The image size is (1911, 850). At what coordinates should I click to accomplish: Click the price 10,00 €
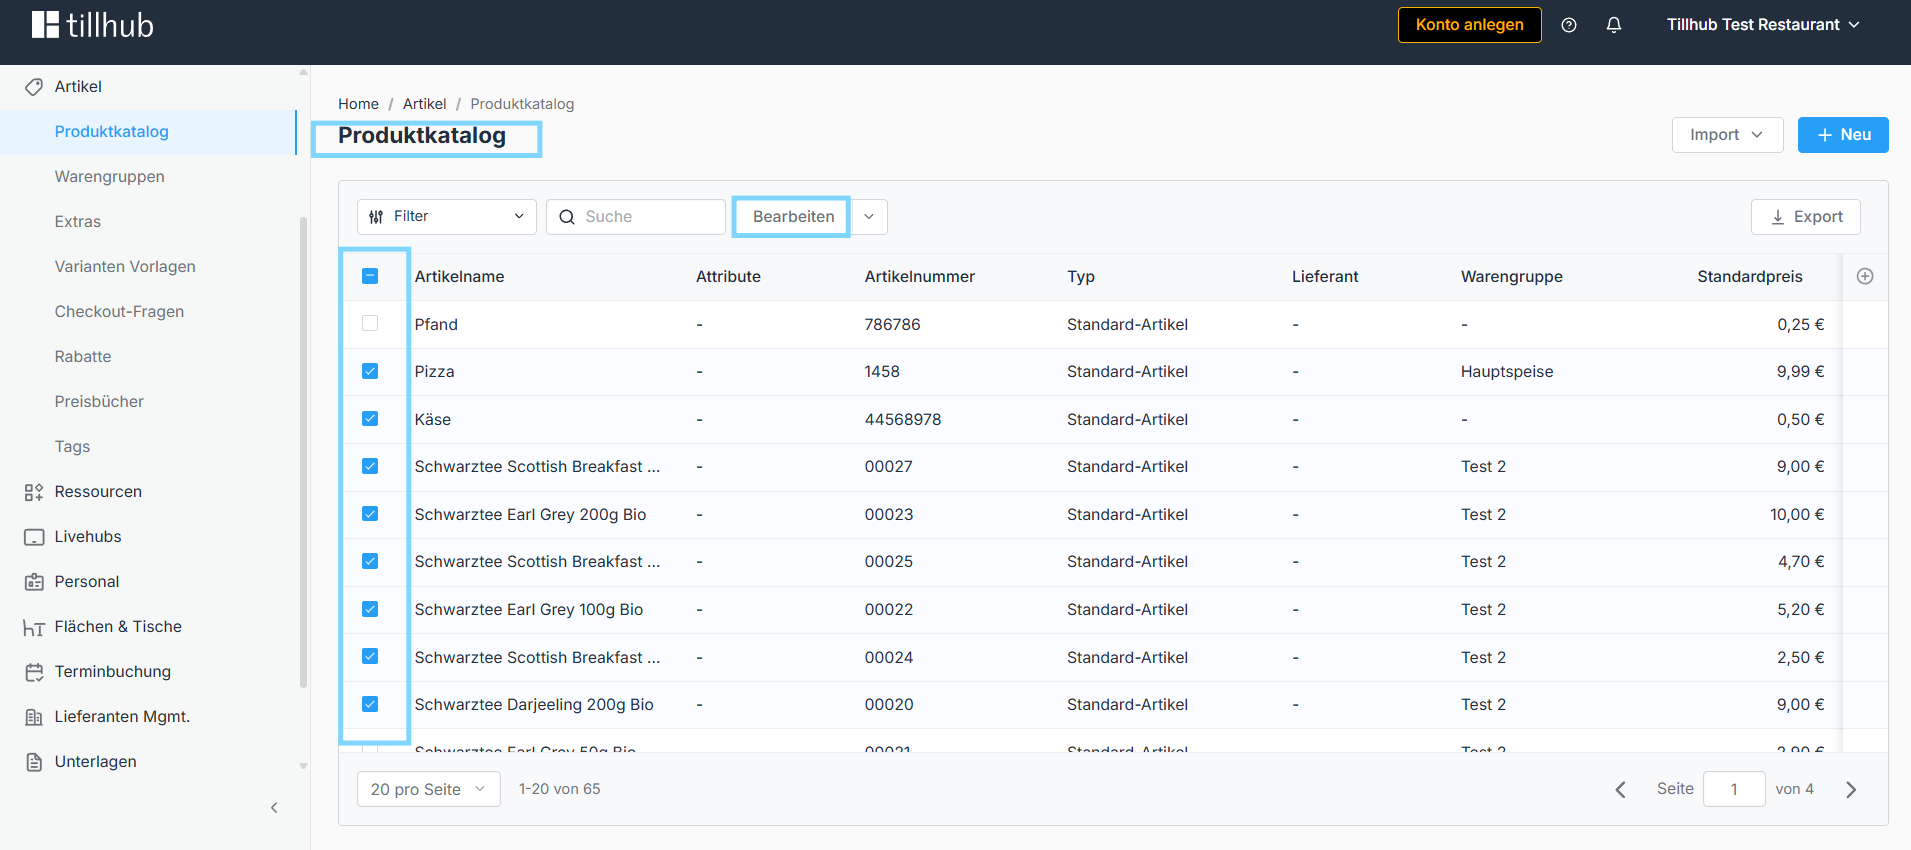(x=1797, y=515)
